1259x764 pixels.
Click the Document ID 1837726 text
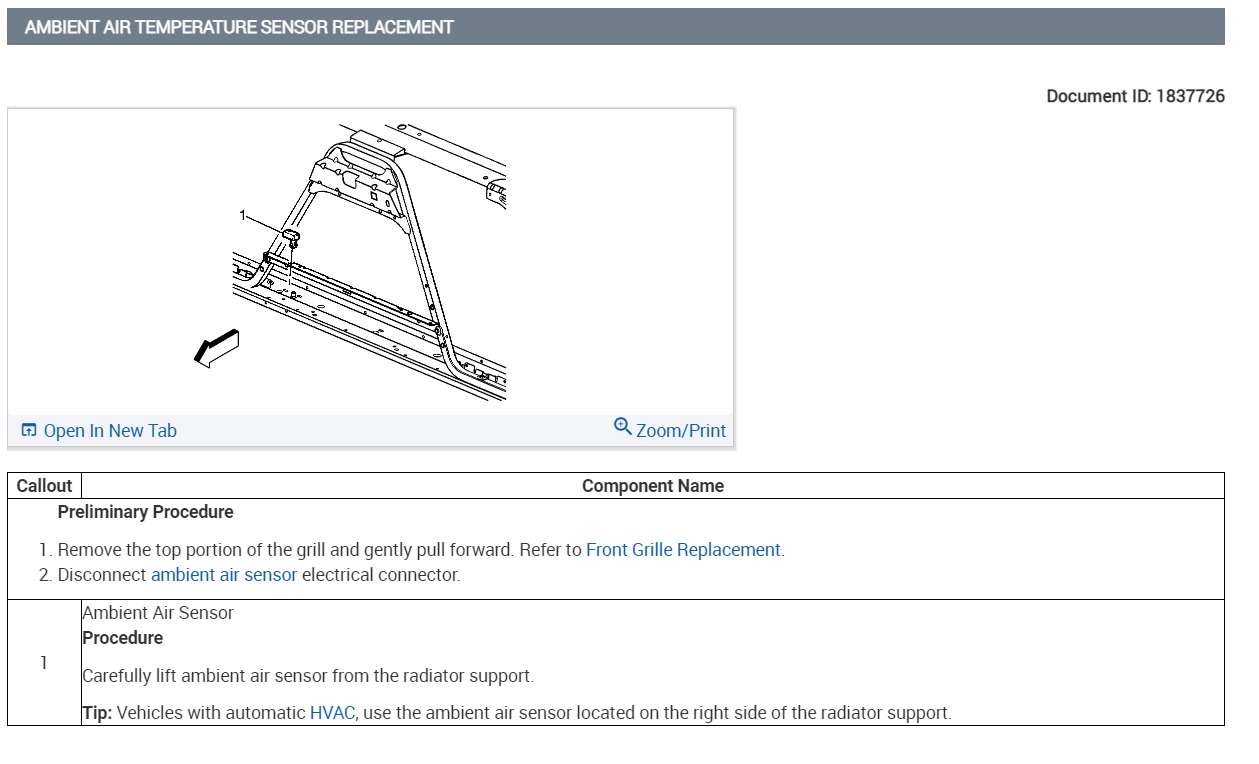coord(1135,96)
